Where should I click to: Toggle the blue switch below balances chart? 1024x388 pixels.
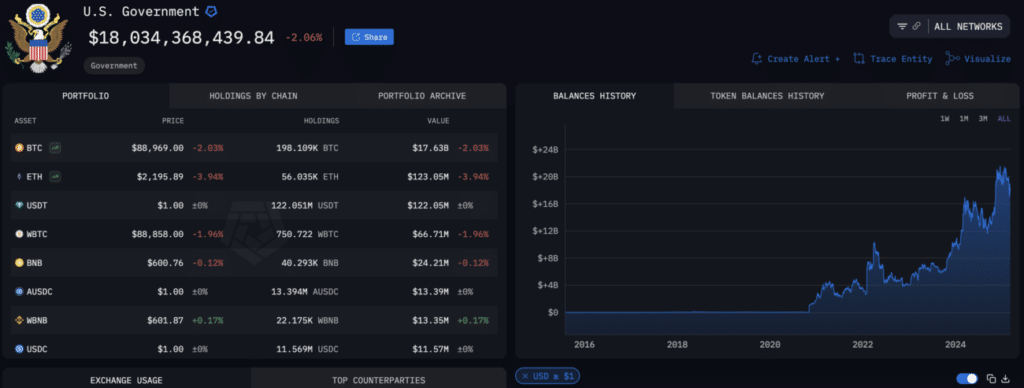point(967,379)
